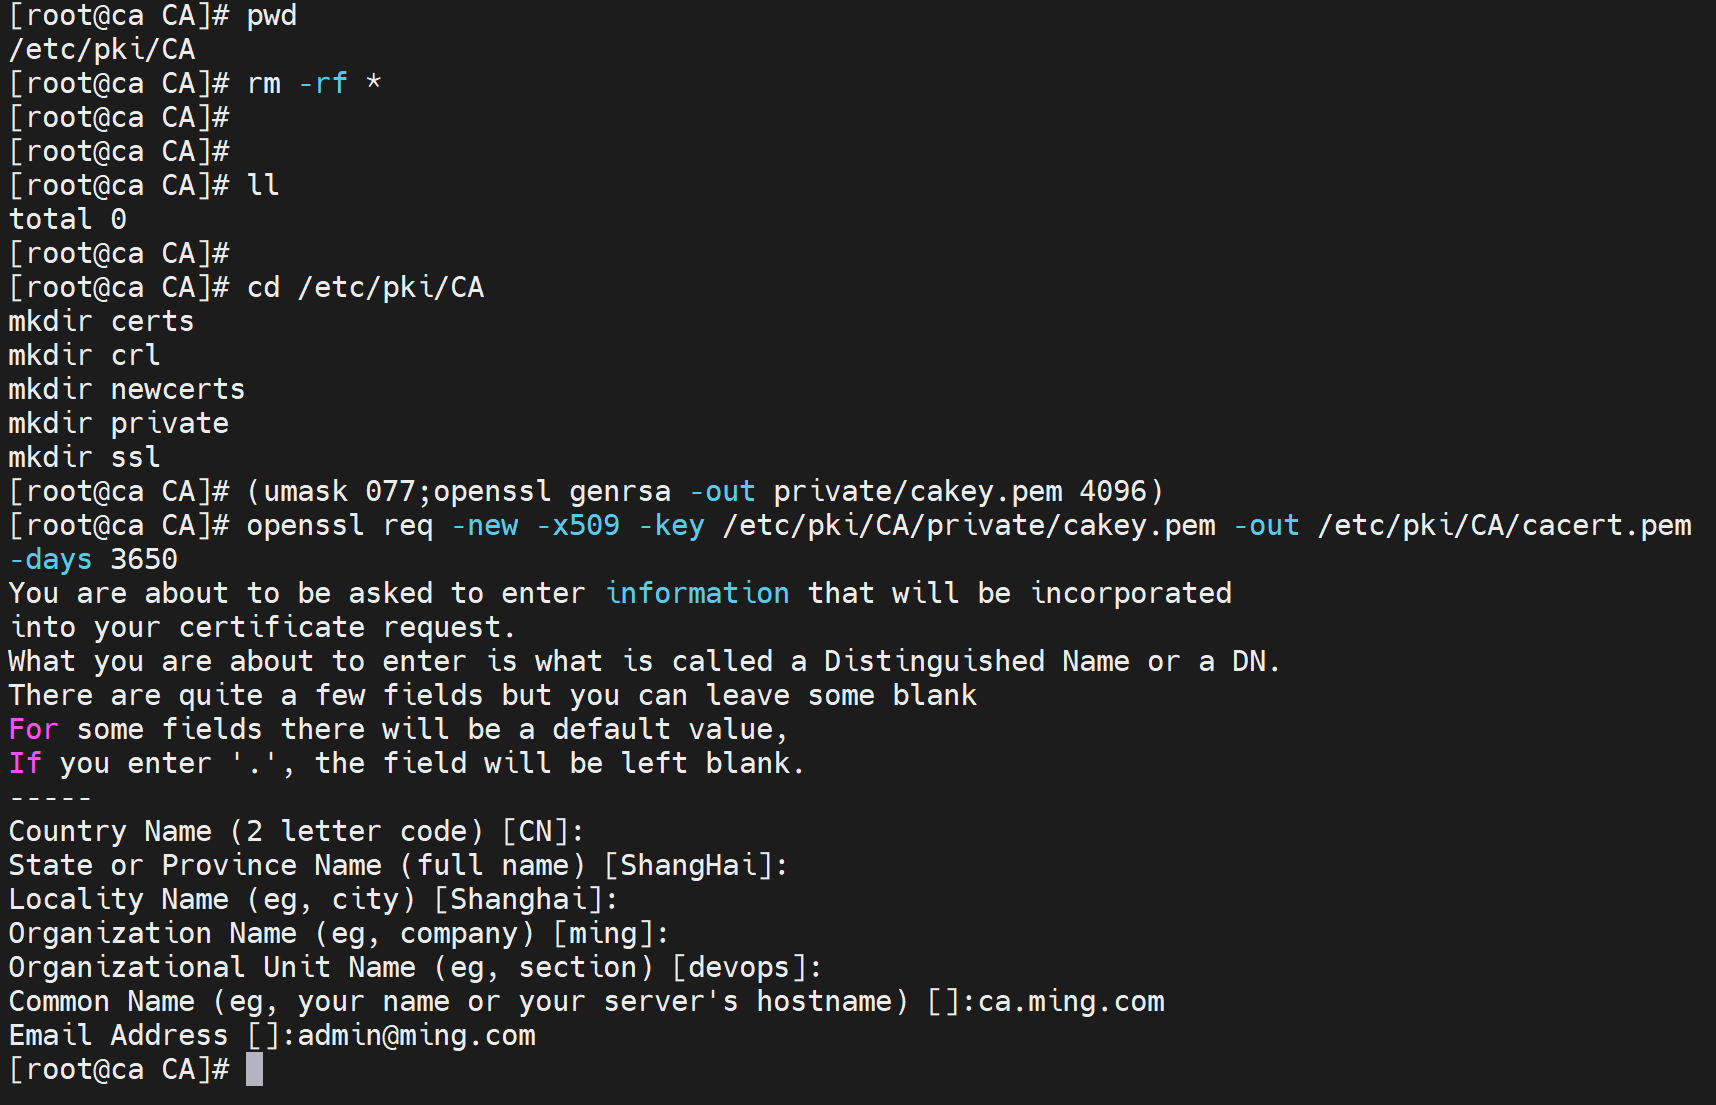
Task: Click the magenta 'For' word
Action: click(x=33, y=729)
